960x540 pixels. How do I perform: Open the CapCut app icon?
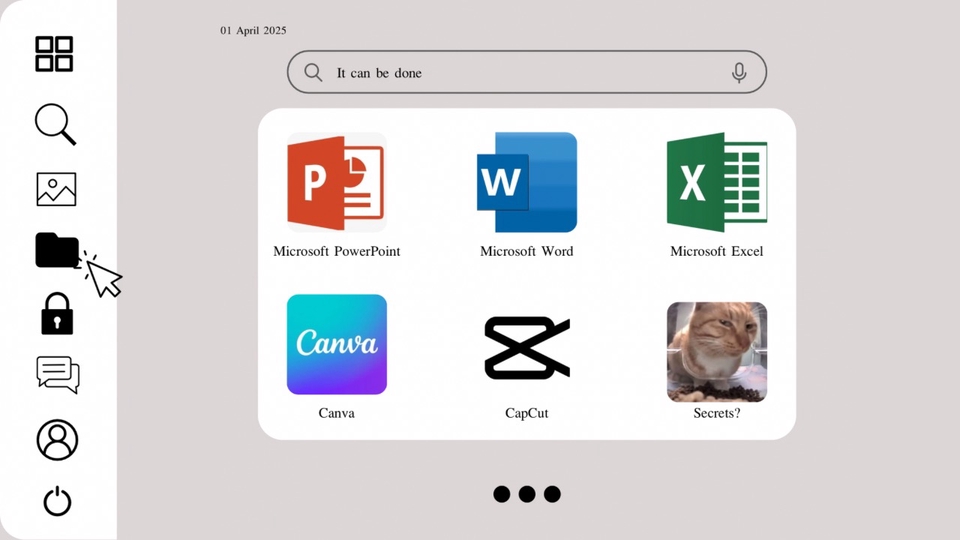527,348
